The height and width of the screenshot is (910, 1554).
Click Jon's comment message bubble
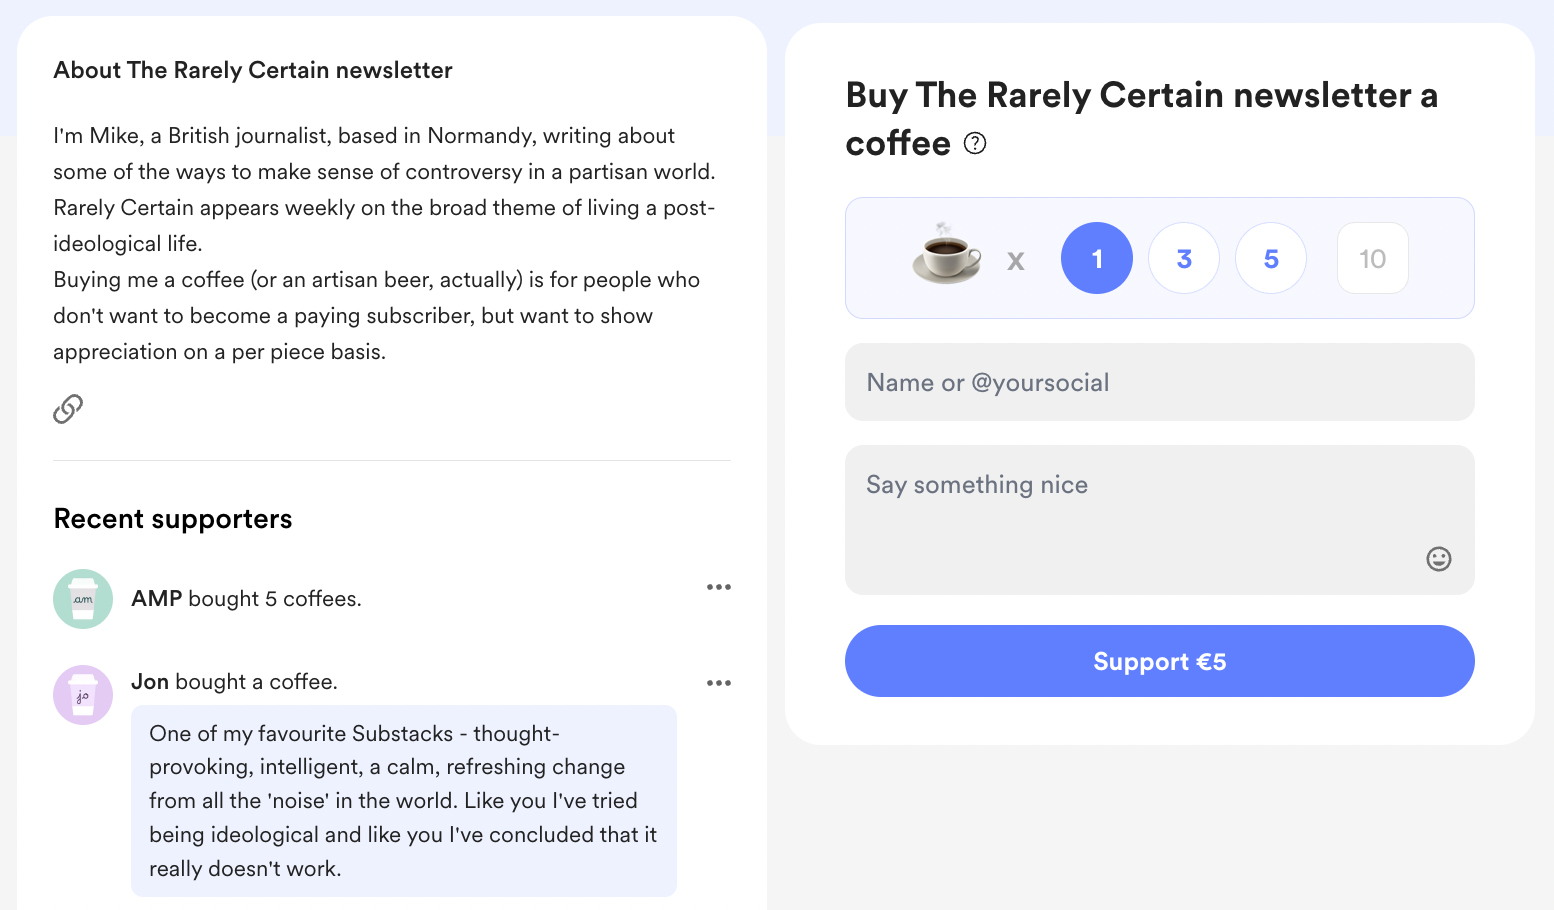(403, 800)
